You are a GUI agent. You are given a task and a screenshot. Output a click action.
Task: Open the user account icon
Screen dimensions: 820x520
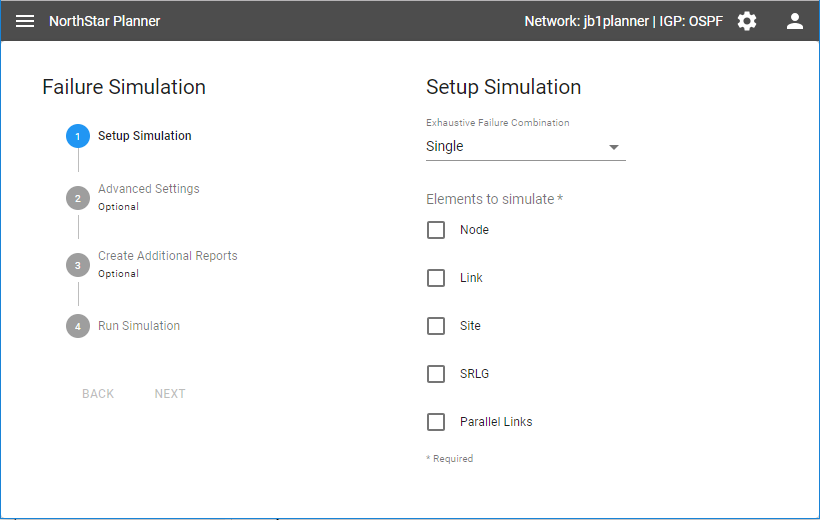click(x=795, y=21)
